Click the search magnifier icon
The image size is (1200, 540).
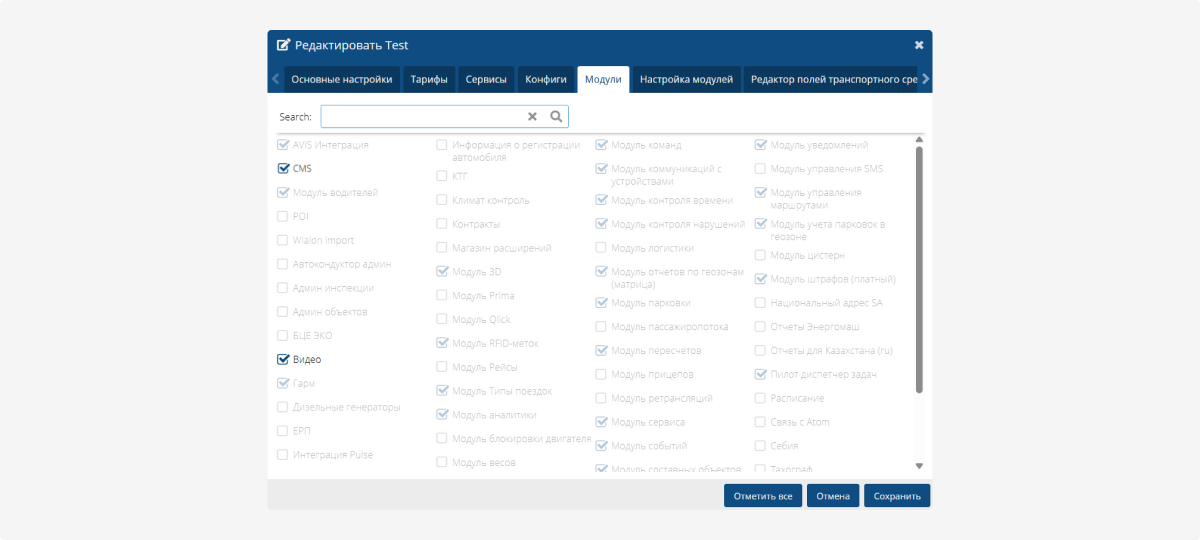[x=556, y=117]
